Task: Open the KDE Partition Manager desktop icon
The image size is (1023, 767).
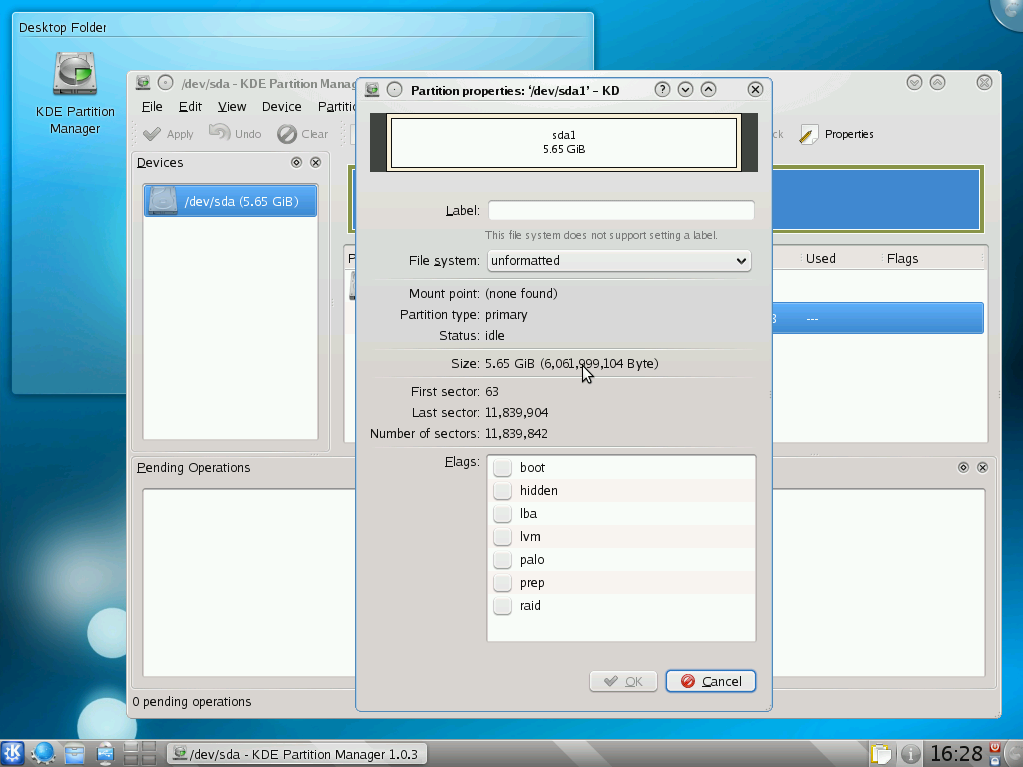Action: pyautogui.click(x=74, y=75)
